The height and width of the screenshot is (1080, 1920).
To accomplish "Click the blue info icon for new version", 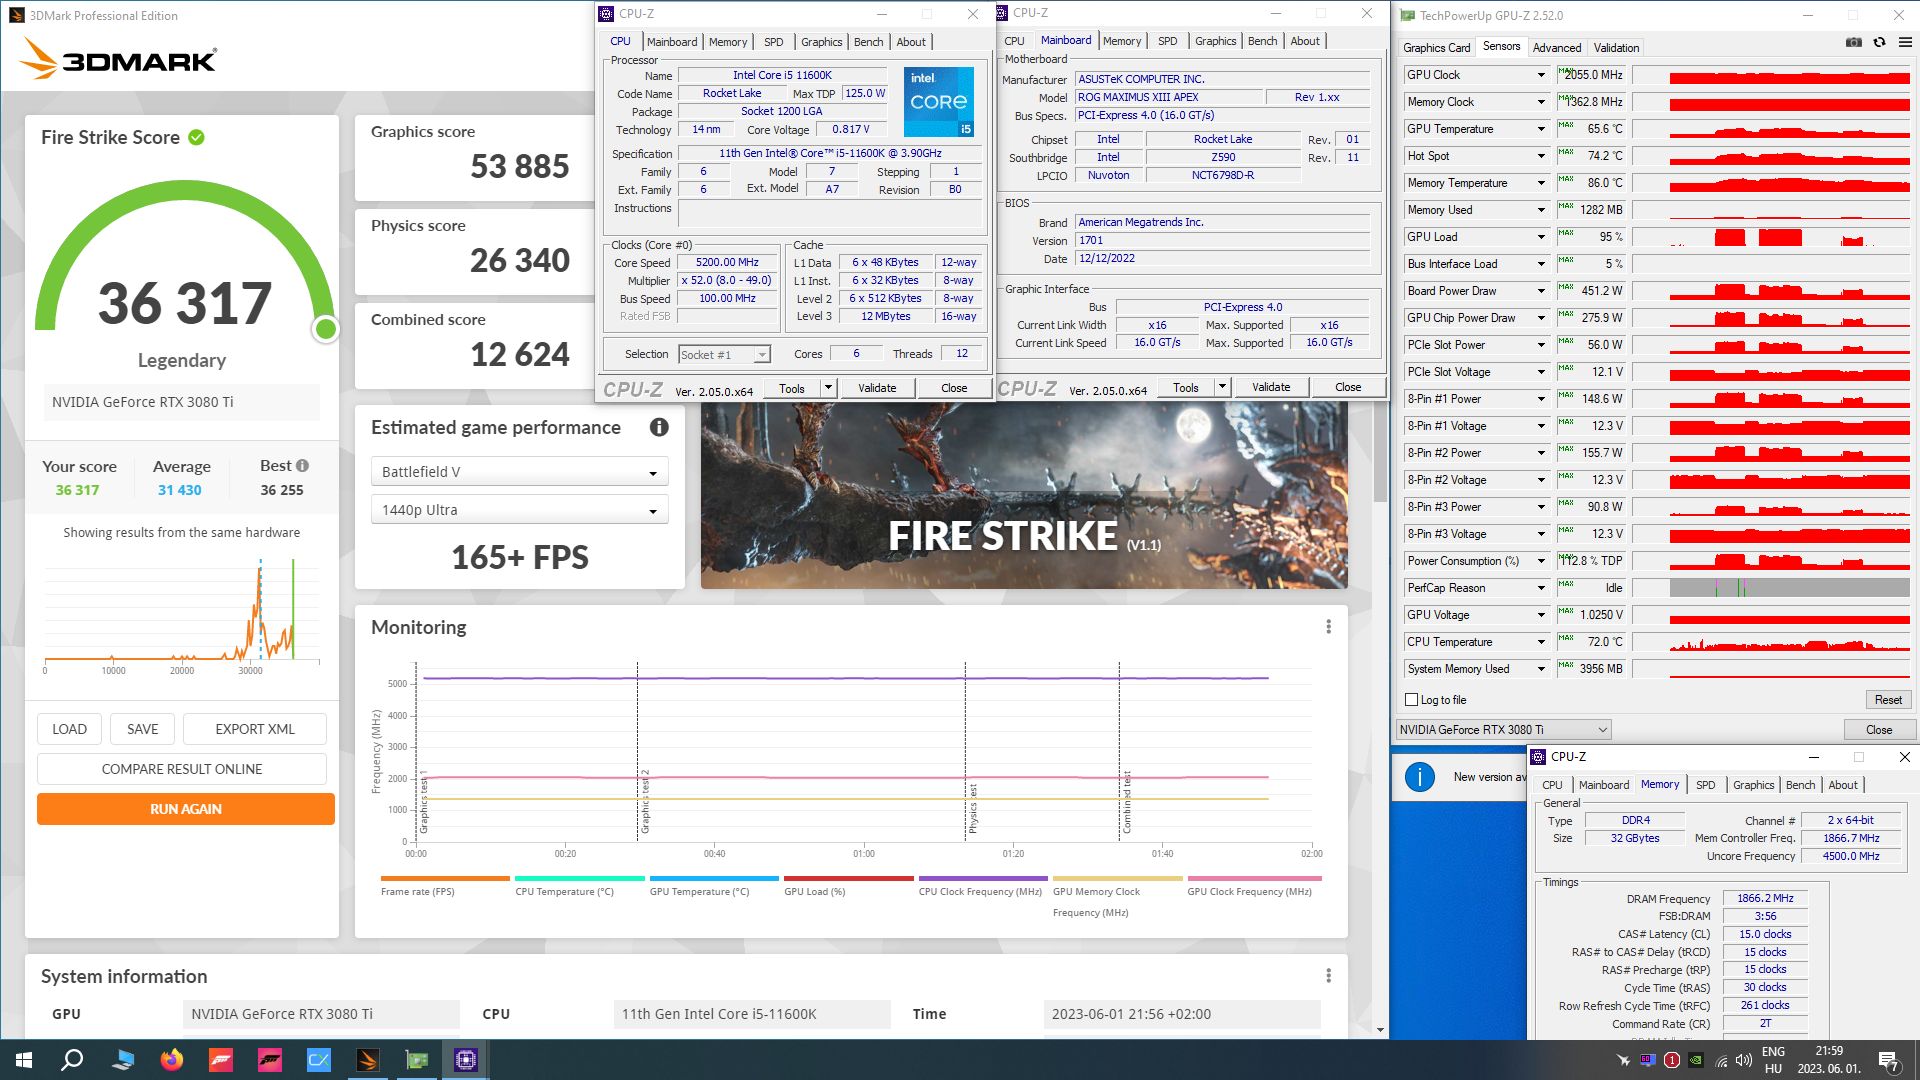I will 1420,777.
